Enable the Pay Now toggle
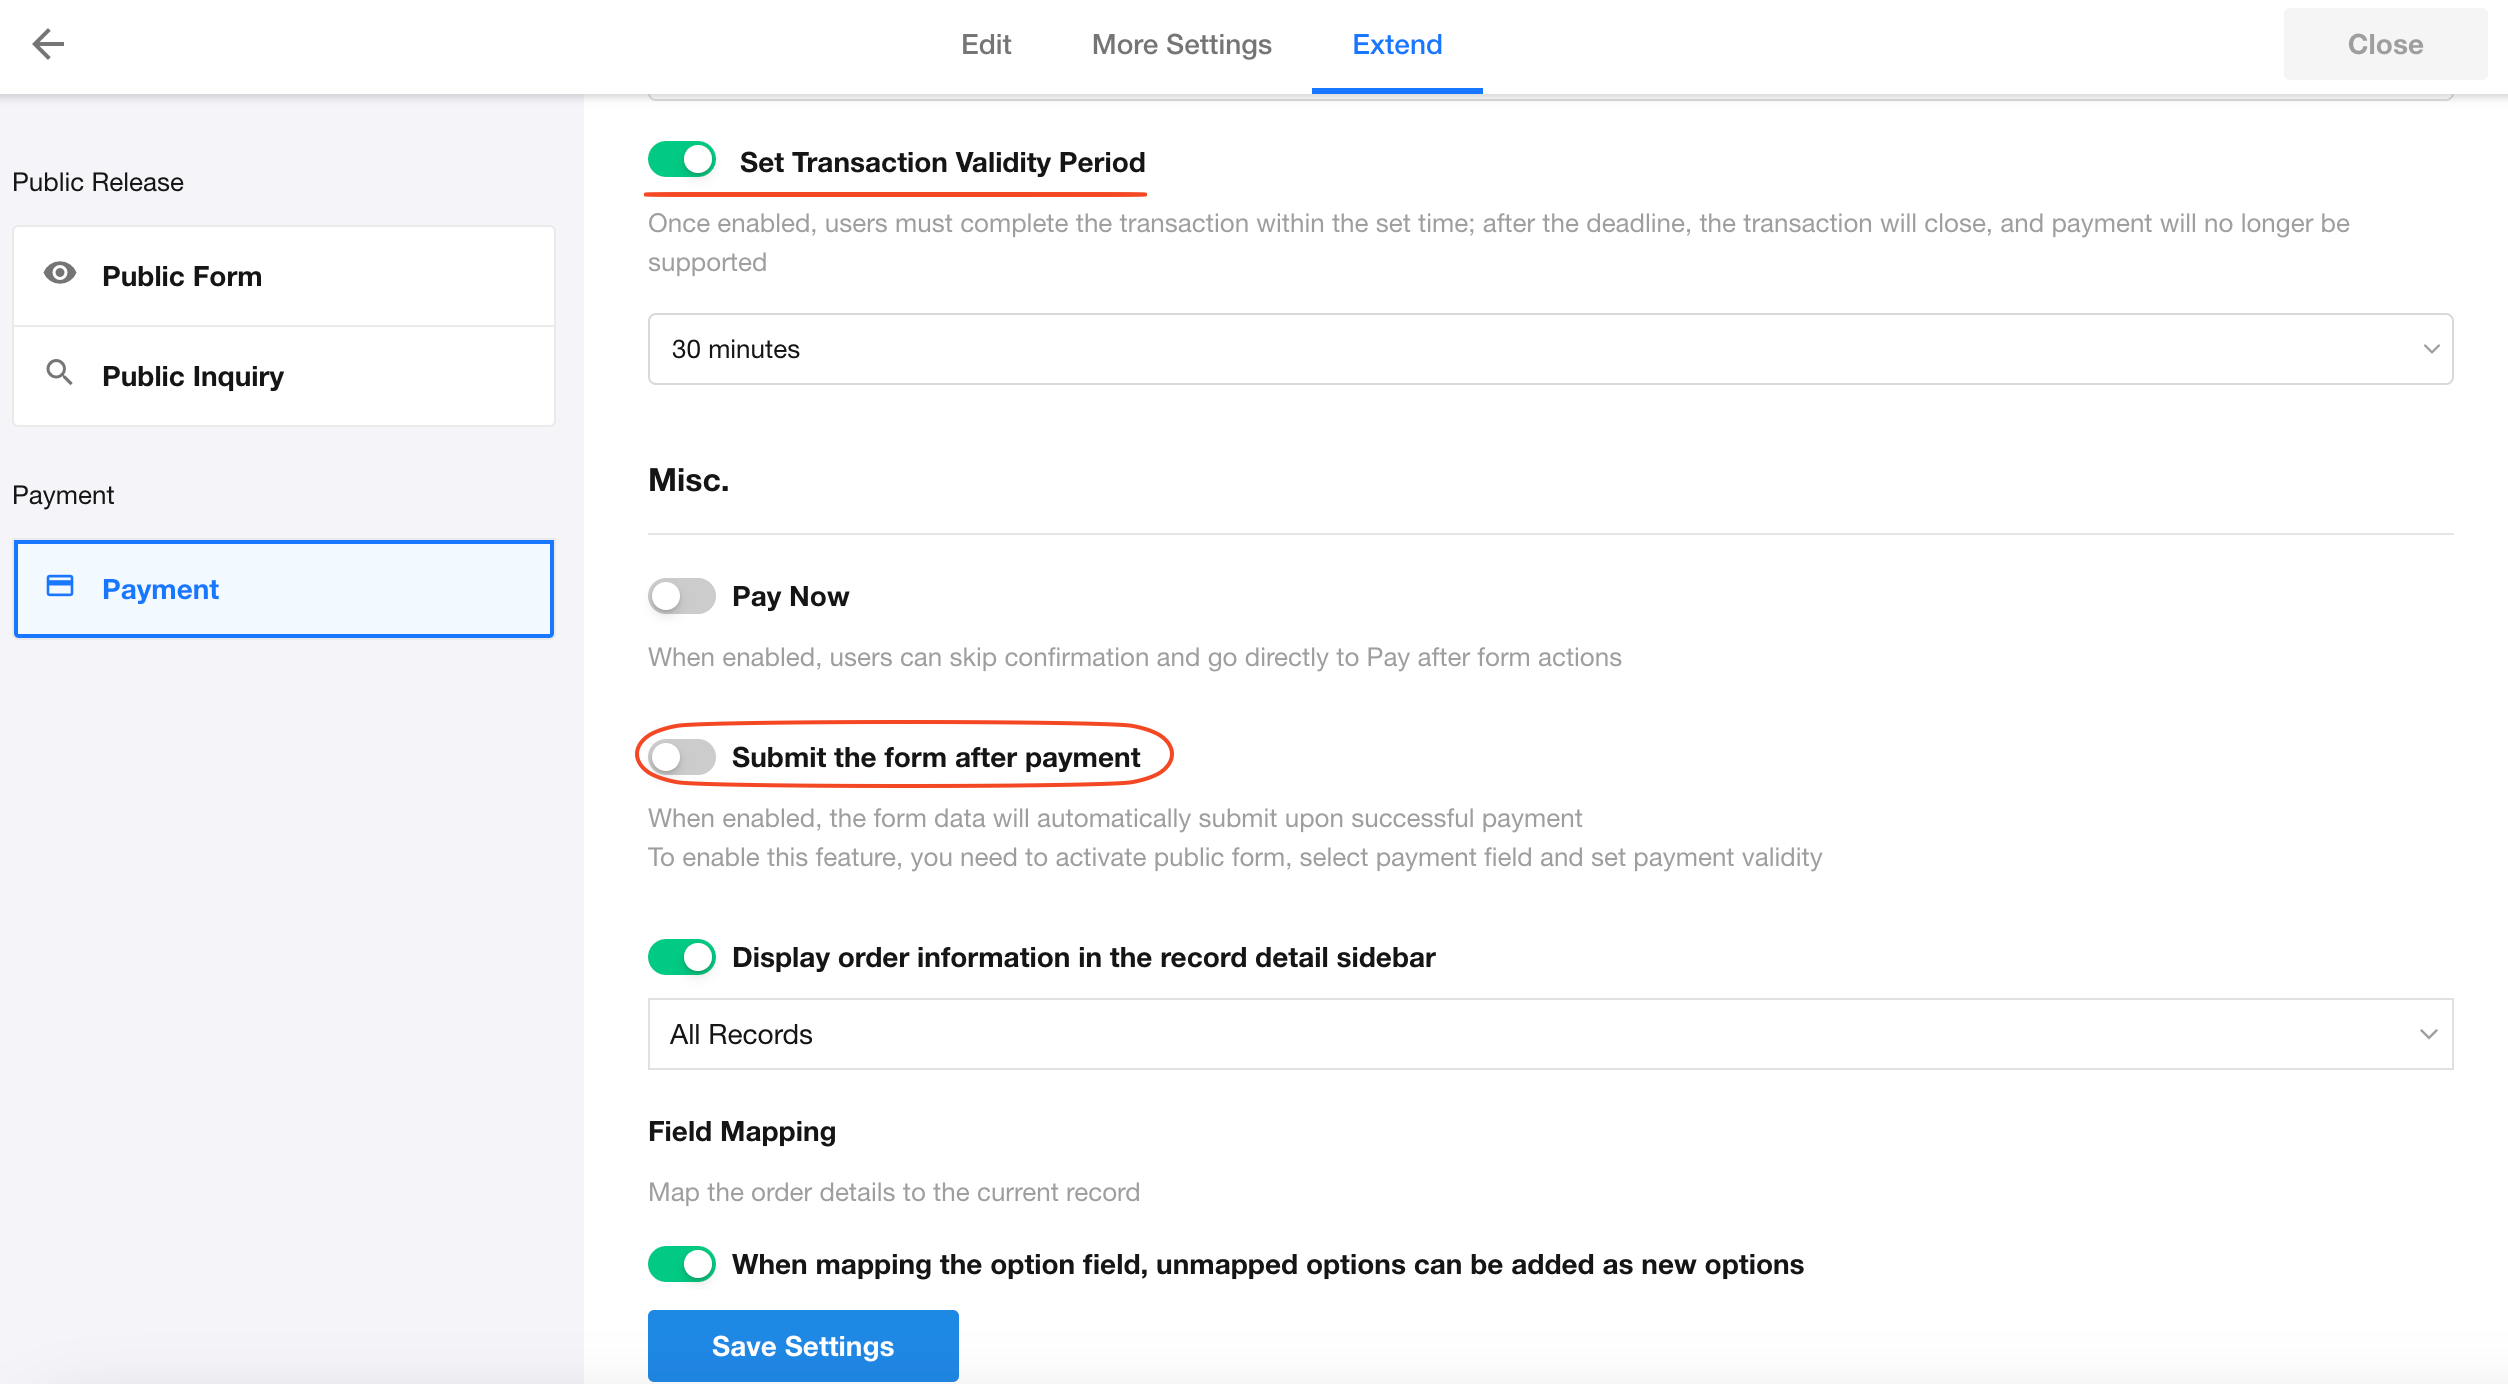2508x1384 pixels. (682, 596)
